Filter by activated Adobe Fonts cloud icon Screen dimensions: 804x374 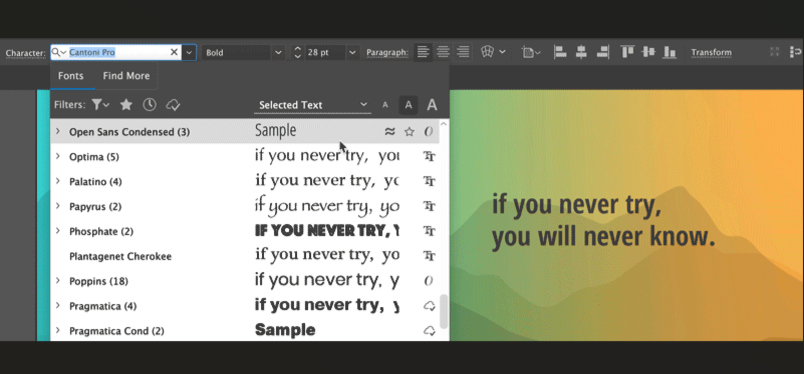[x=173, y=105]
